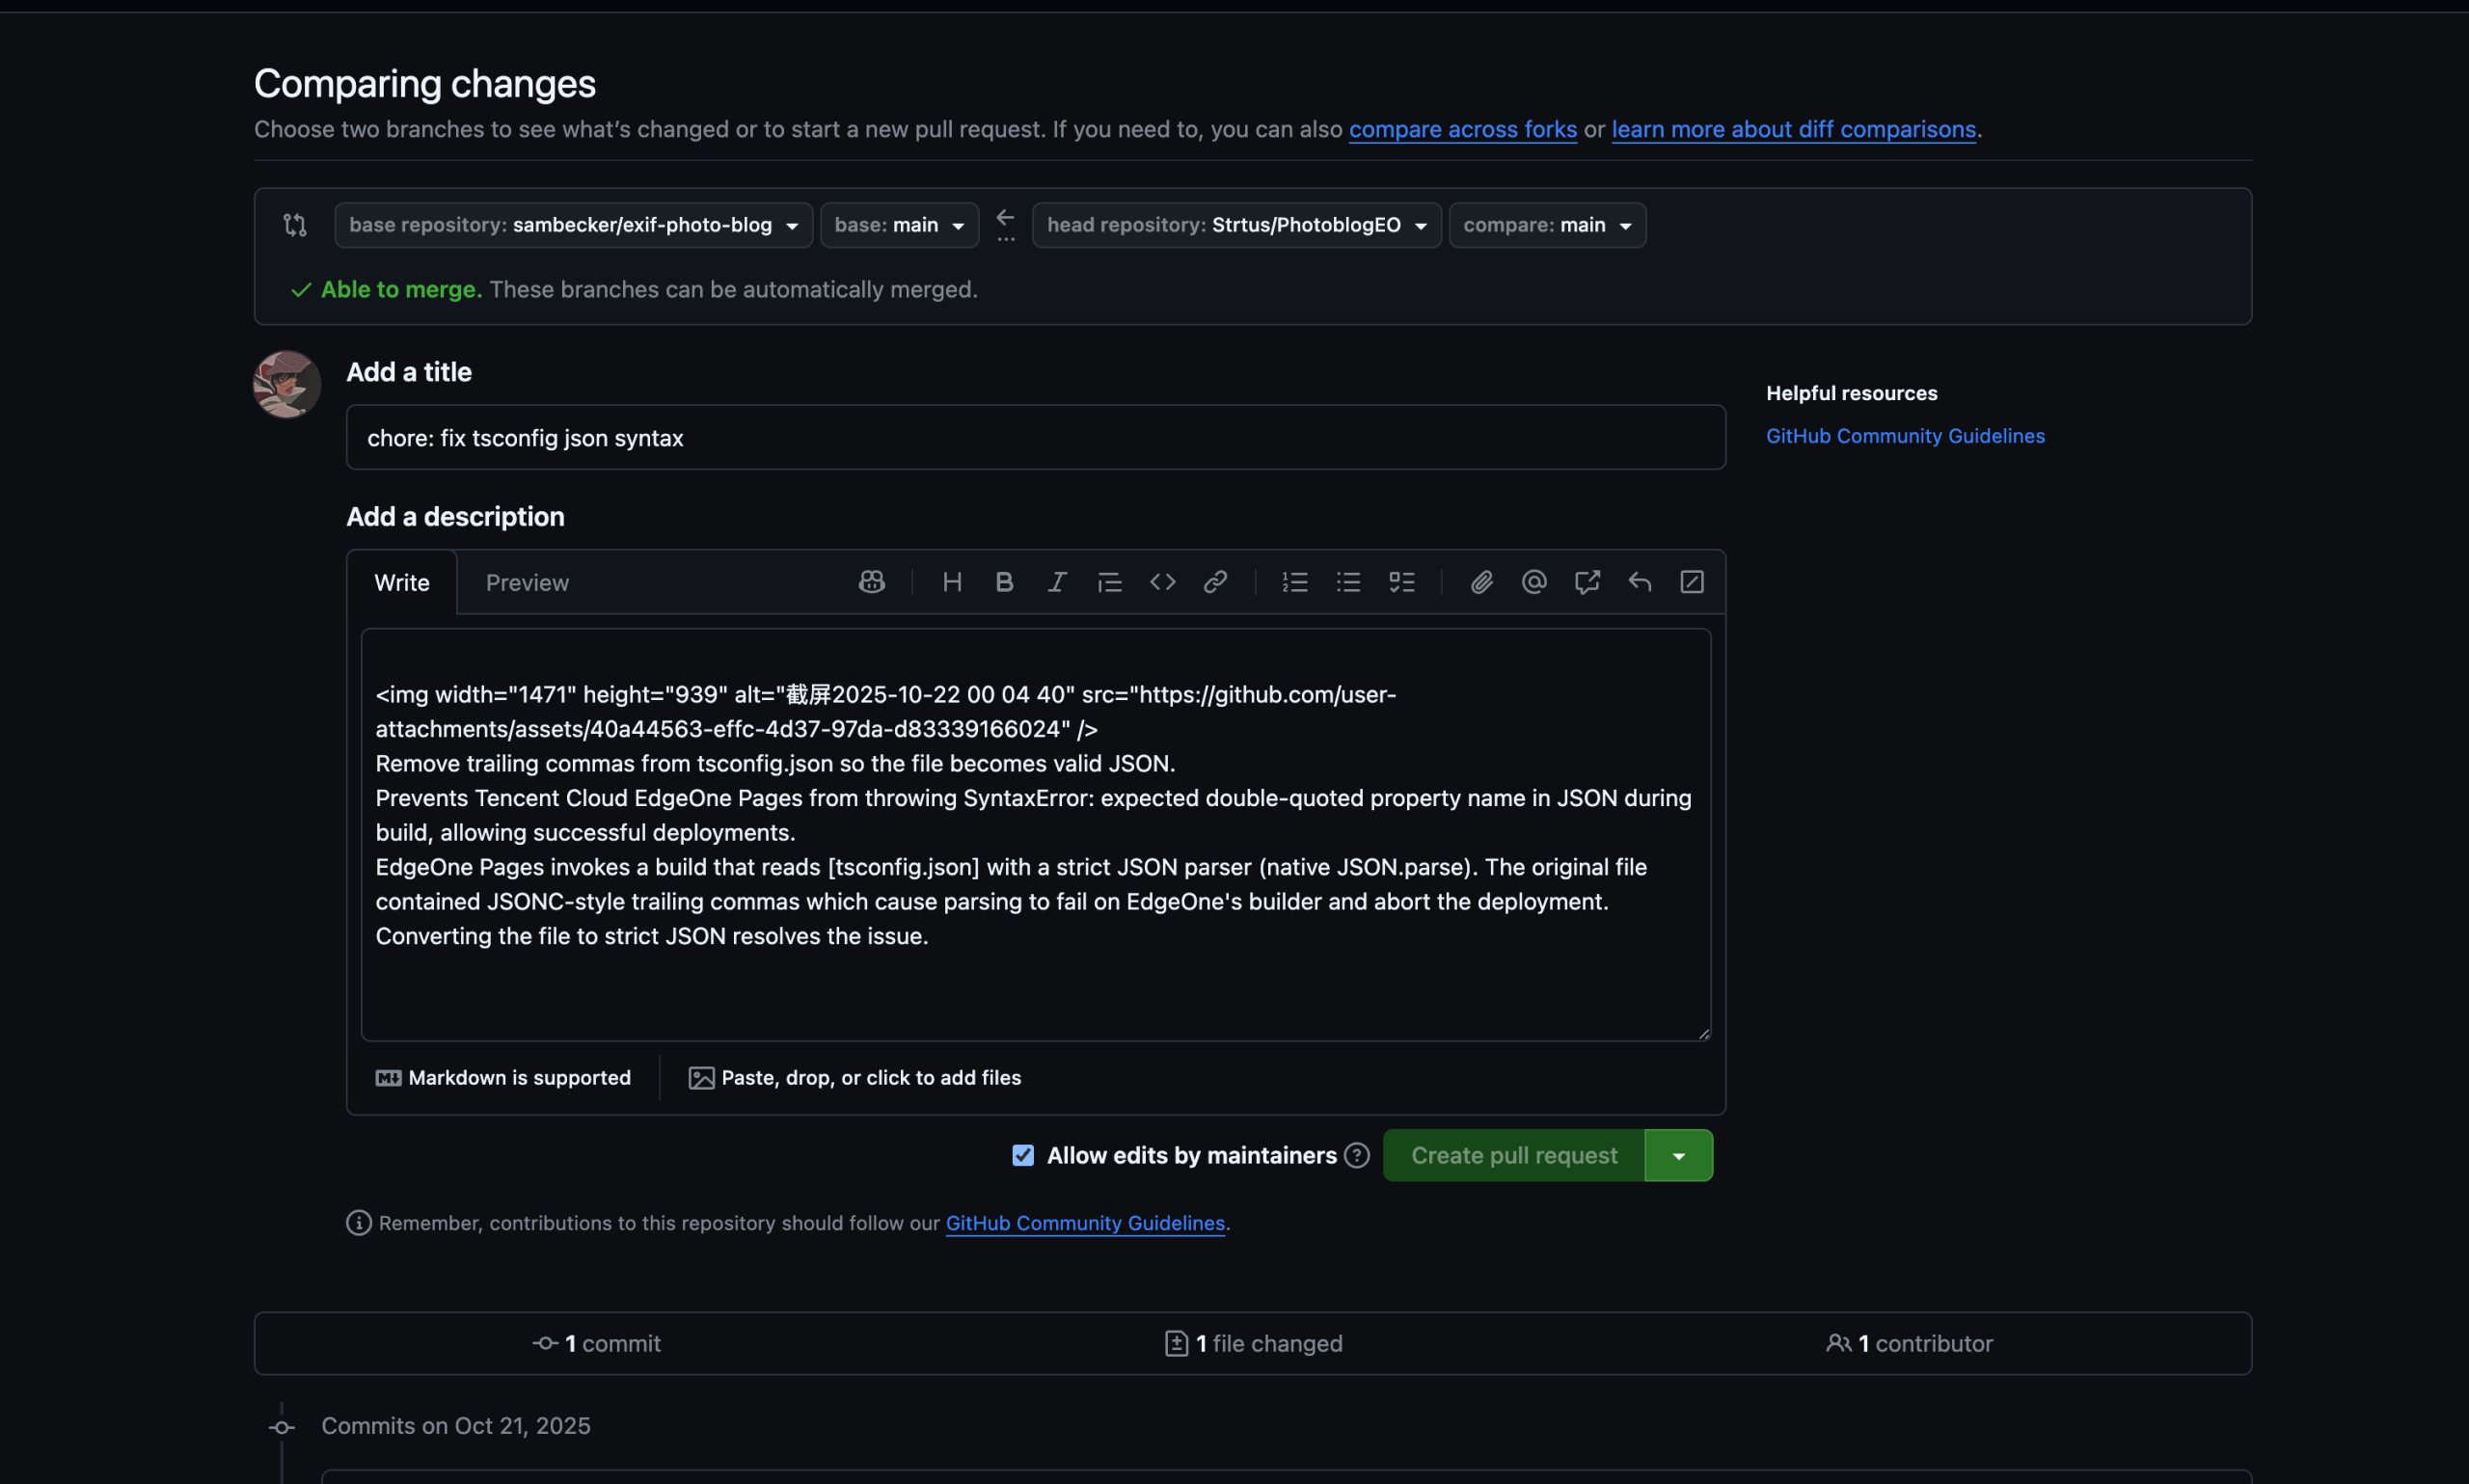This screenshot has width=2469, height=1484.
Task: Uncheck Allow edits by maintainers
Action: (x=1022, y=1155)
